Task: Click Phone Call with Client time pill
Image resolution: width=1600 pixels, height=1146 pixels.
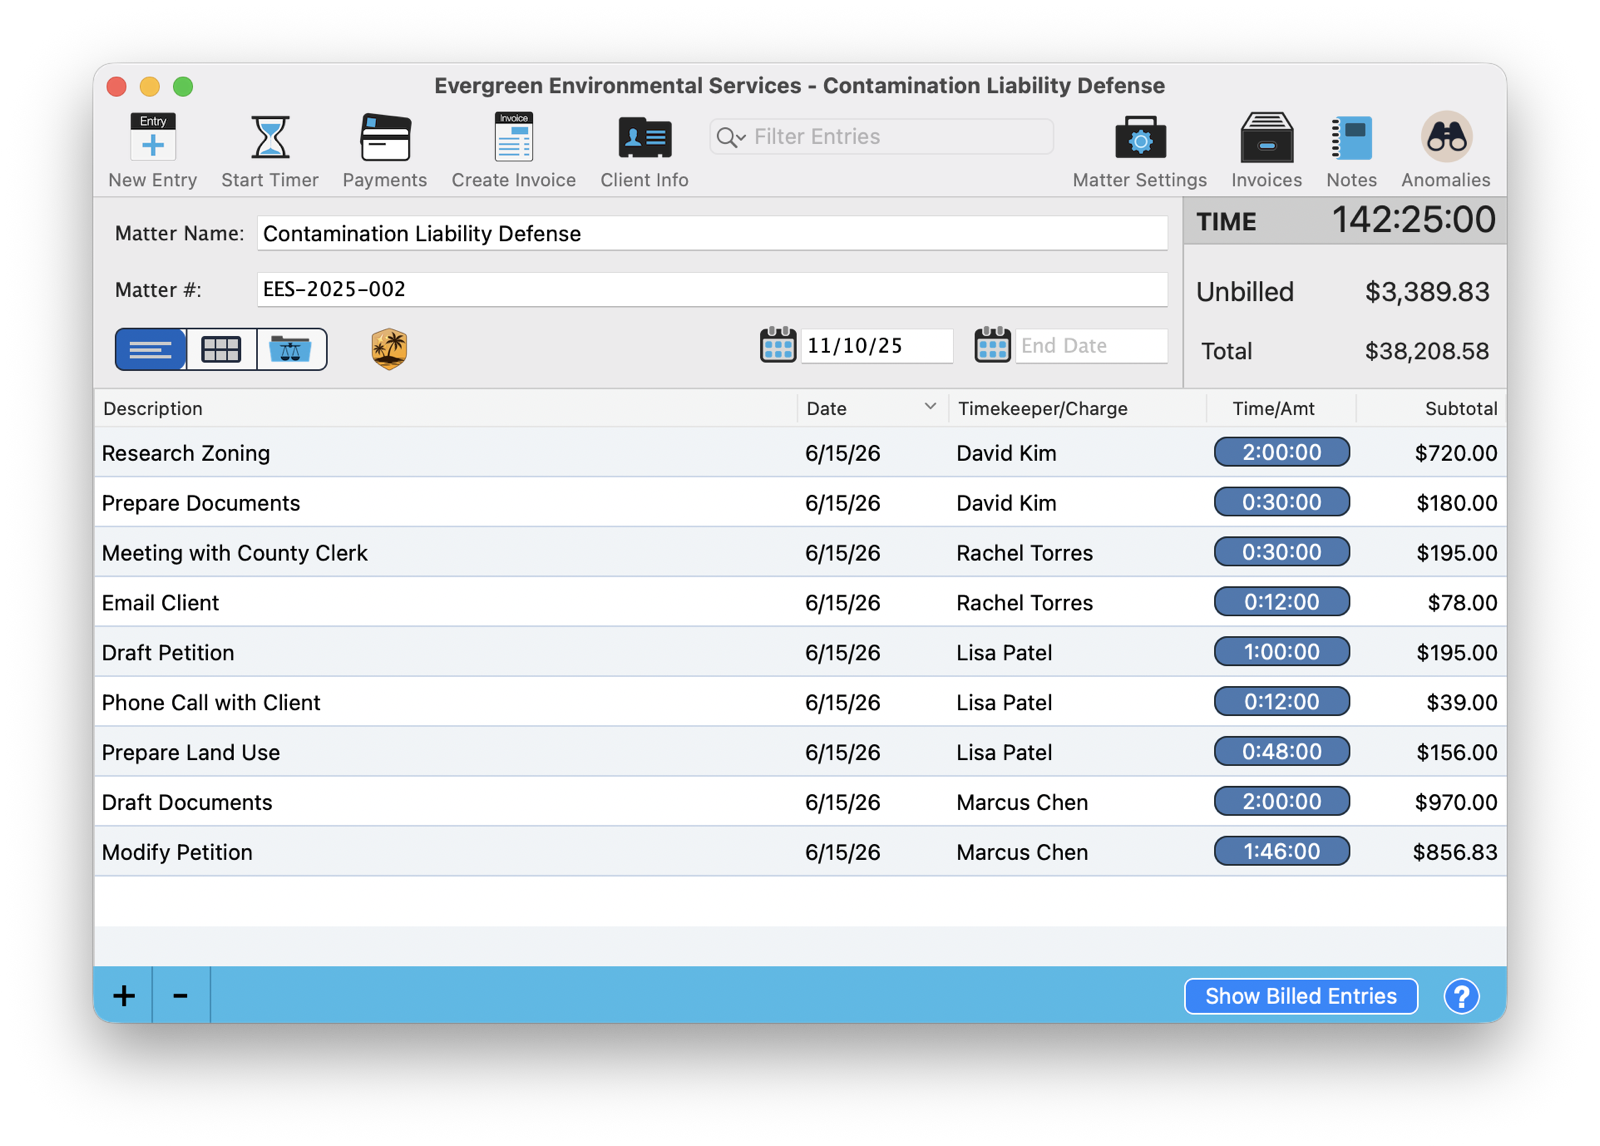Action: click(1281, 702)
